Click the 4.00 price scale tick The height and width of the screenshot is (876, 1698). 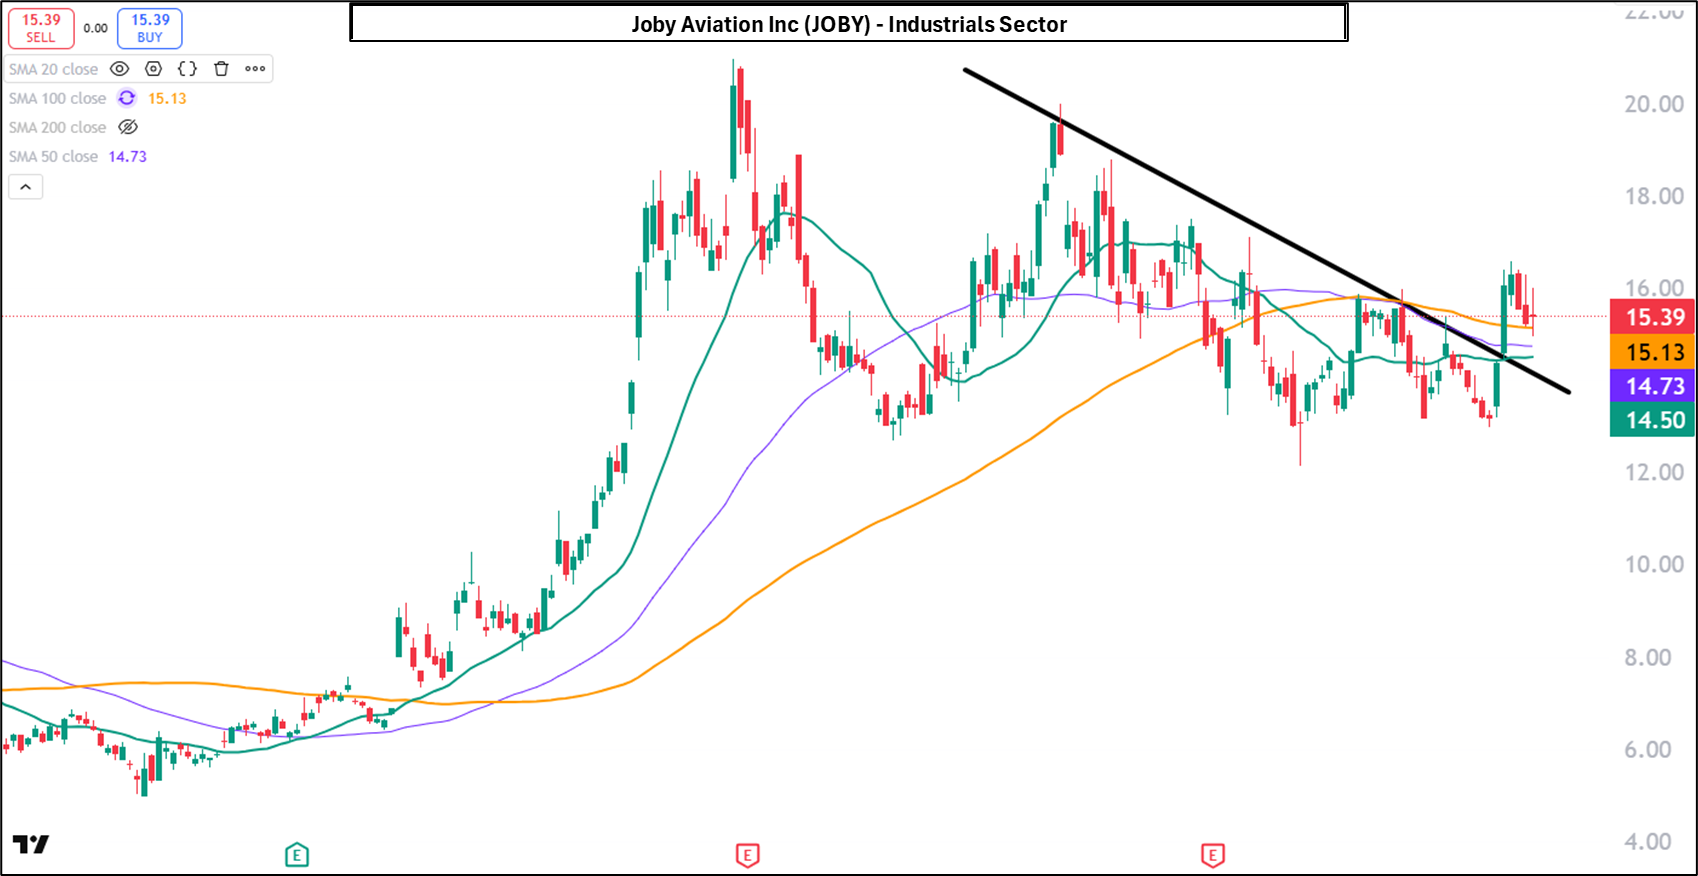click(x=1648, y=841)
